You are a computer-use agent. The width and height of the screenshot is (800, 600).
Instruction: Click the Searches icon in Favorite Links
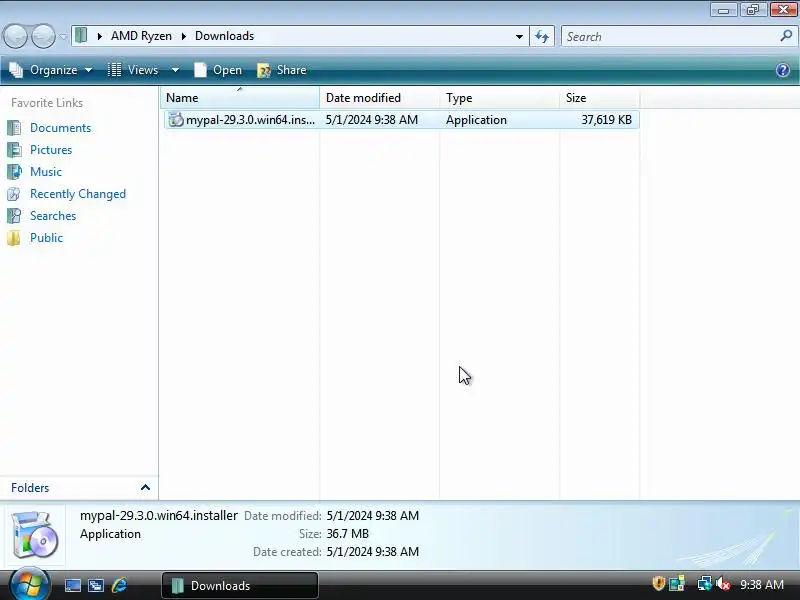click(14, 216)
